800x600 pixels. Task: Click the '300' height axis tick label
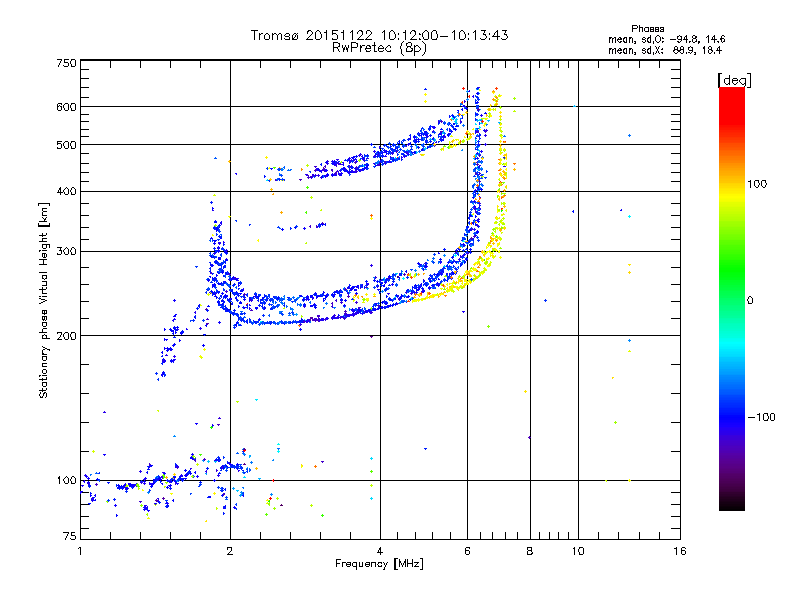pos(66,252)
